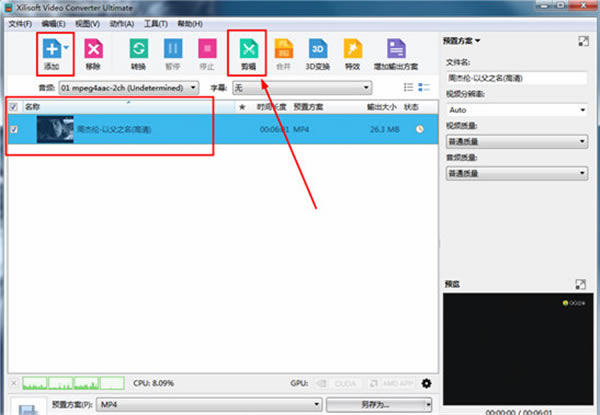600x415 pixels.
Task: Open the 3D conversion (3D变换) tool
Action: point(318,49)
